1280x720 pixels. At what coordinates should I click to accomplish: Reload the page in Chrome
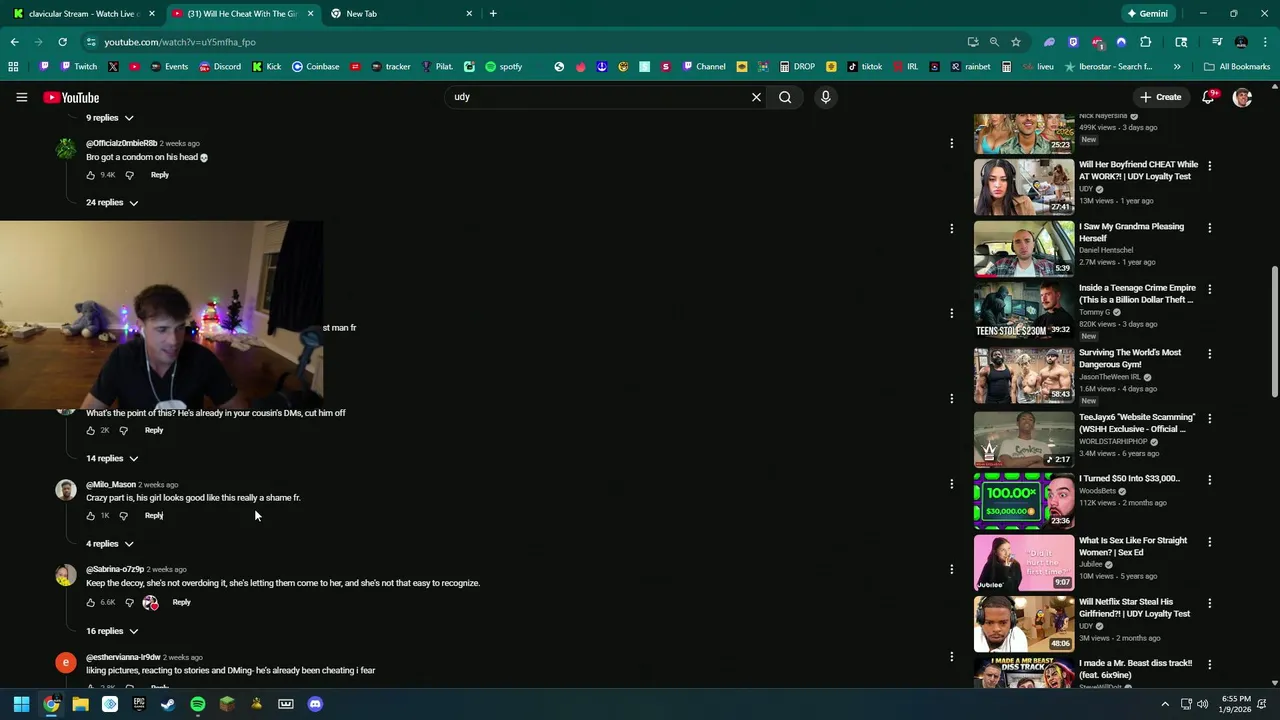point(62,42)
